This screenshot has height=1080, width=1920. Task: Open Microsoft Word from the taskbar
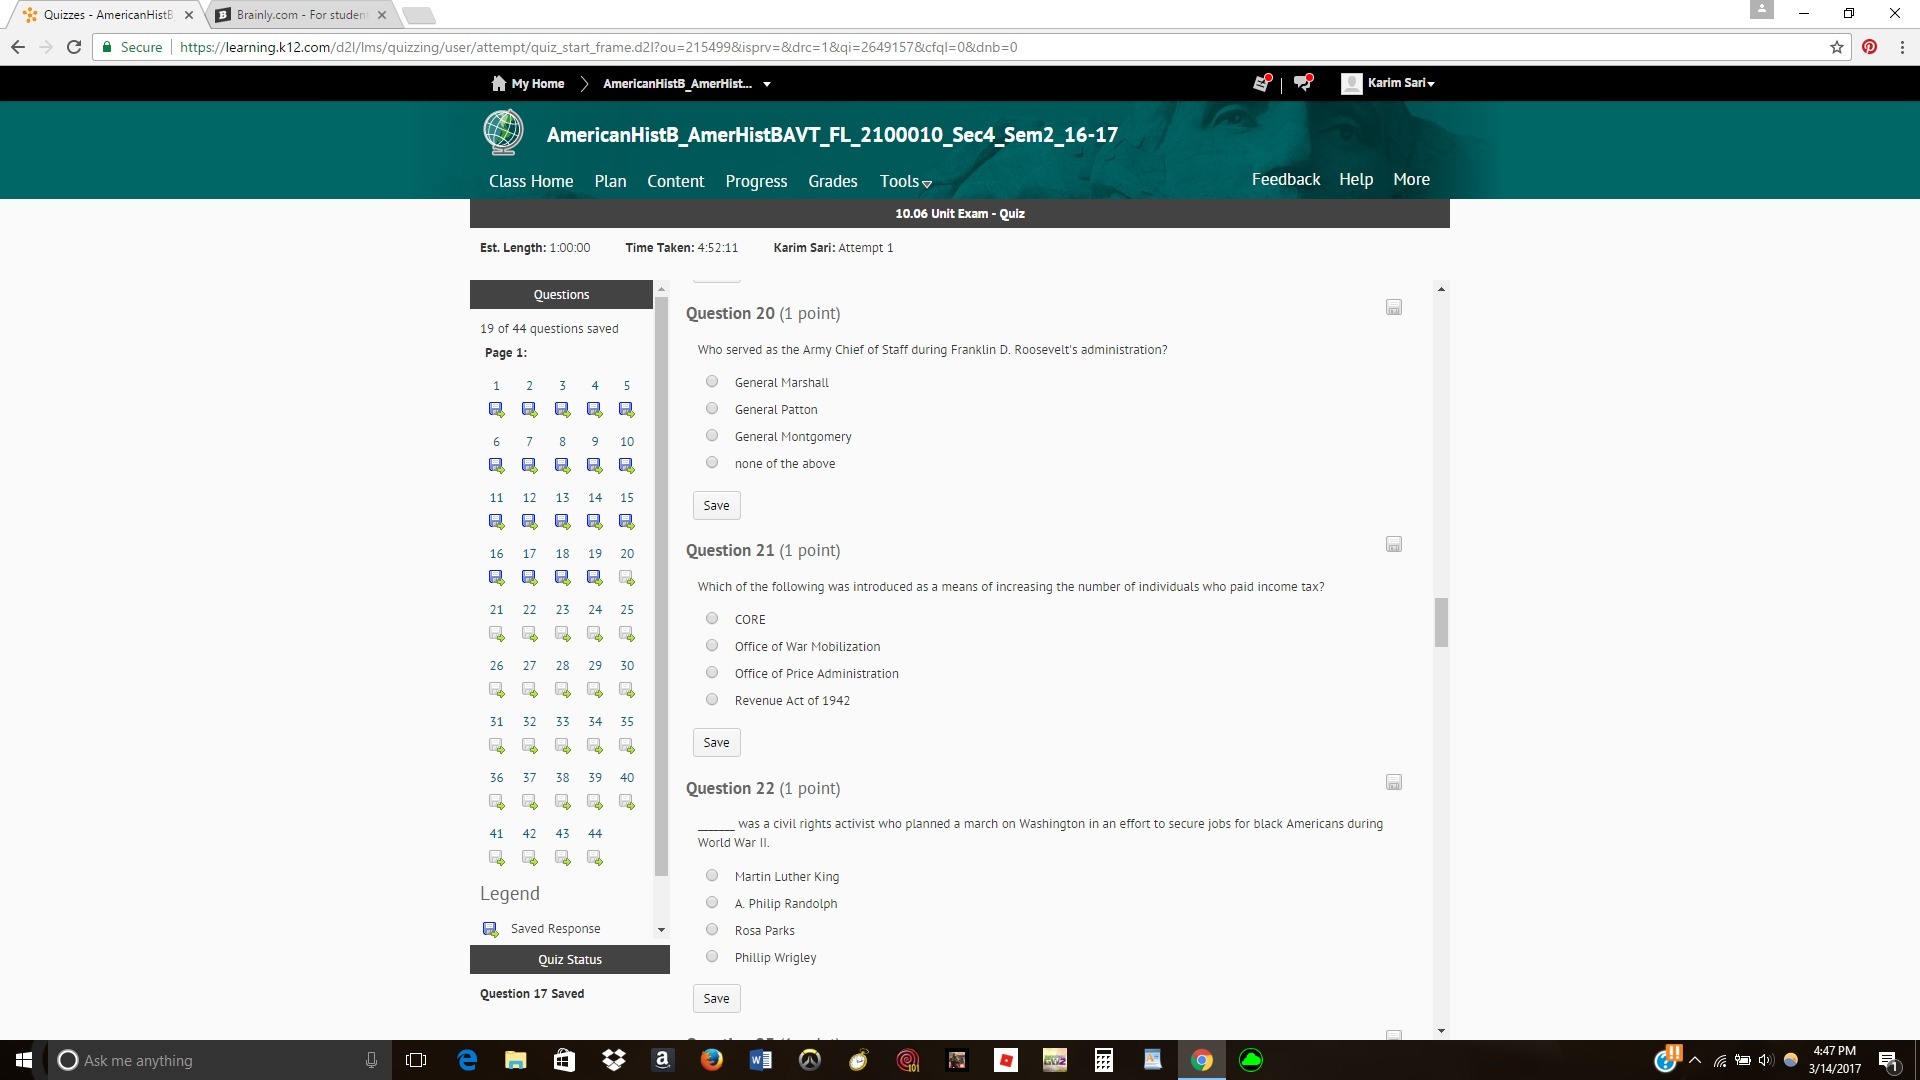pyautogui.click(x=760, y=1060)
